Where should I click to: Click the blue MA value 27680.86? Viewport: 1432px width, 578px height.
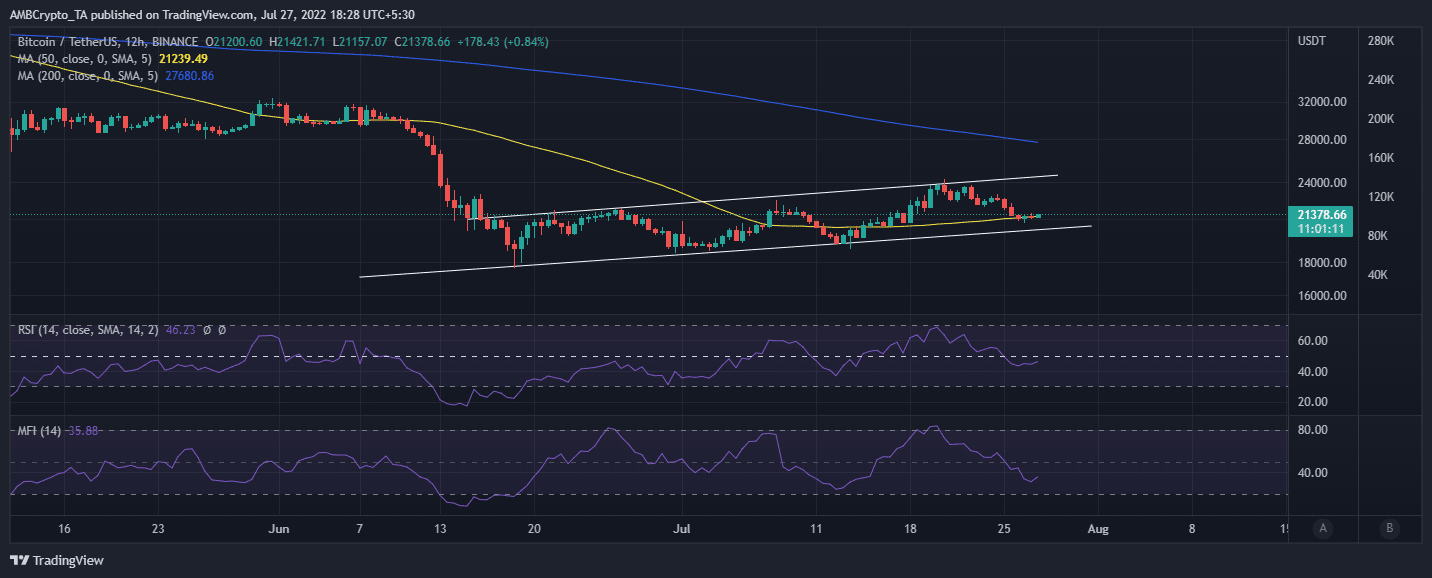(x=189, y=75)
